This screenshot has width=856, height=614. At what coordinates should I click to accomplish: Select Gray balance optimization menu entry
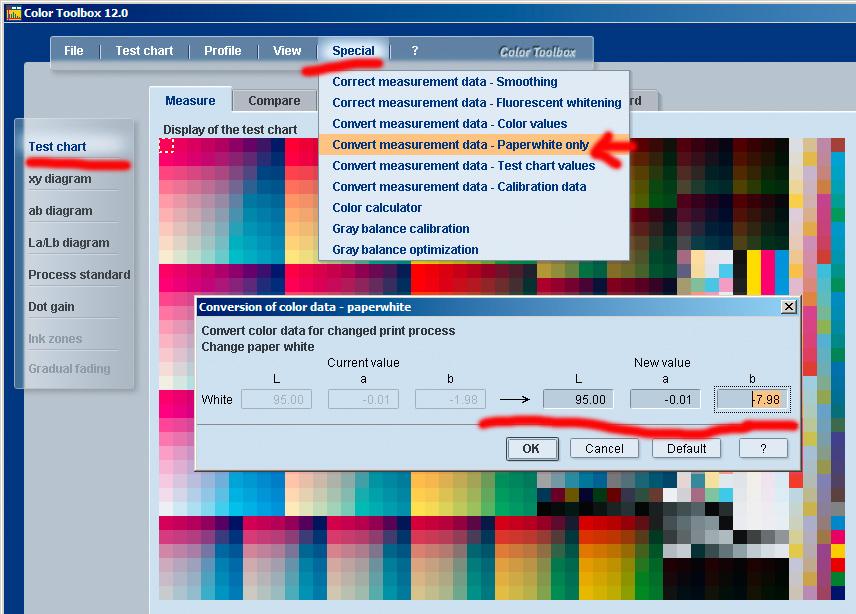click(x=405, y=250)
